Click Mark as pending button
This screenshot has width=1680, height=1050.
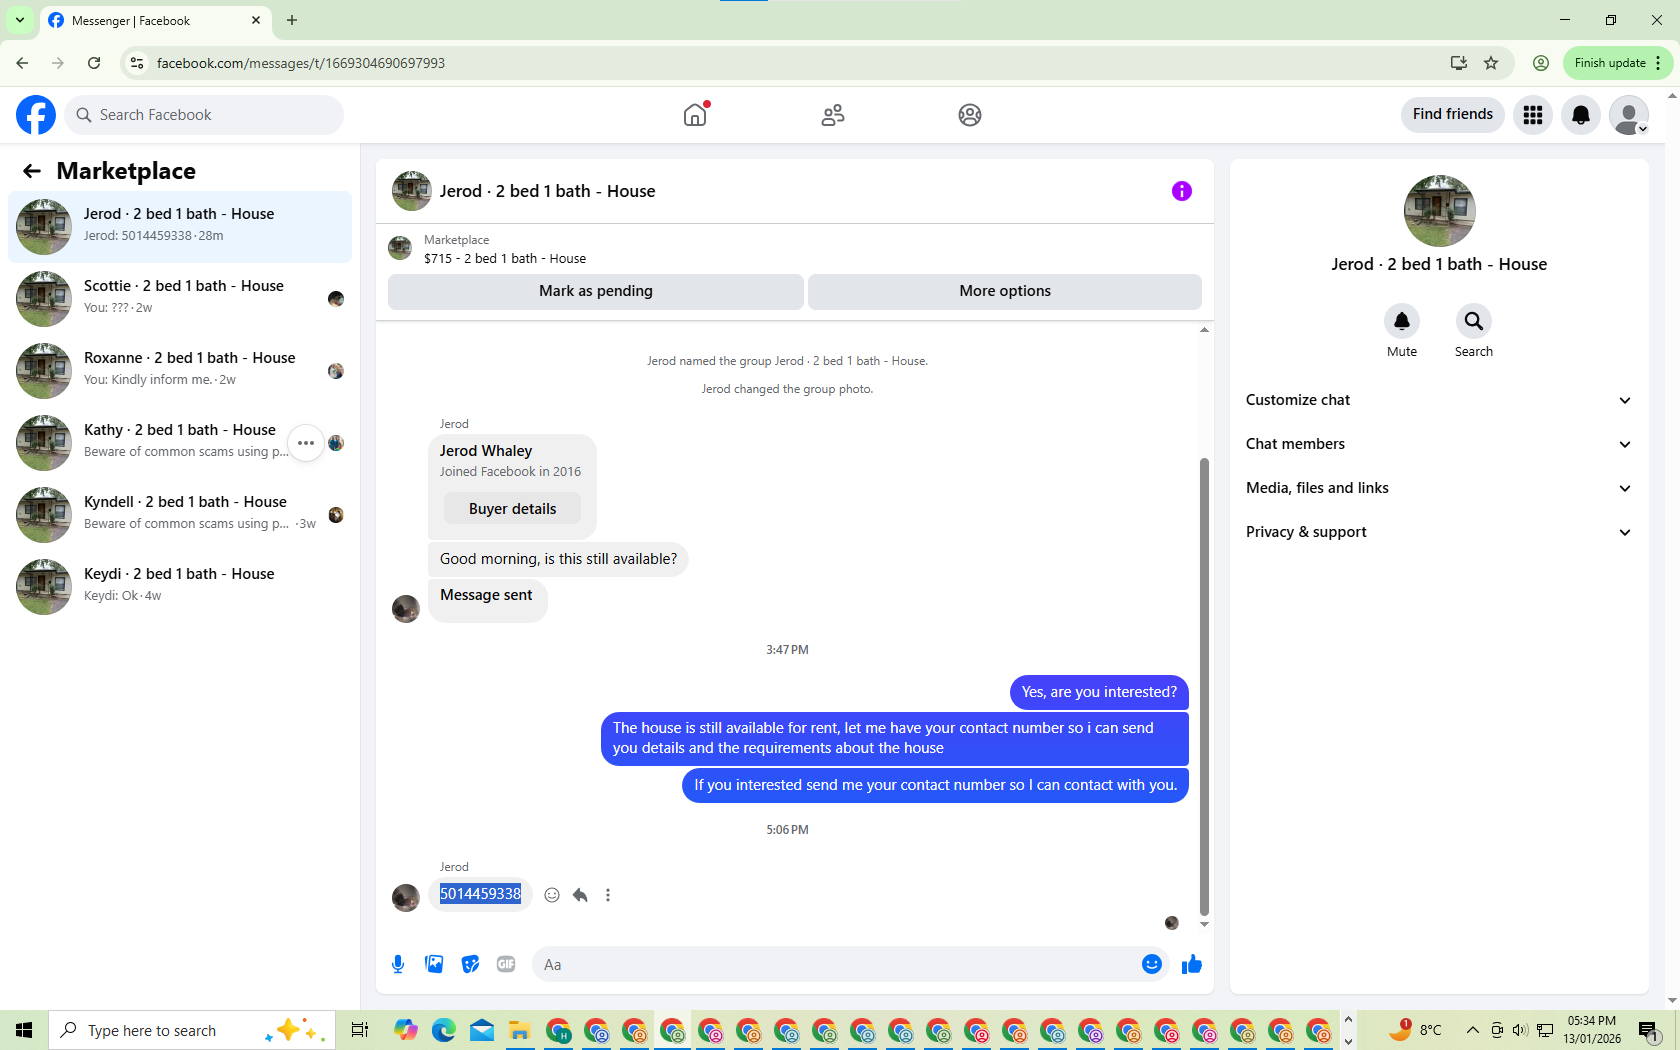596,291
